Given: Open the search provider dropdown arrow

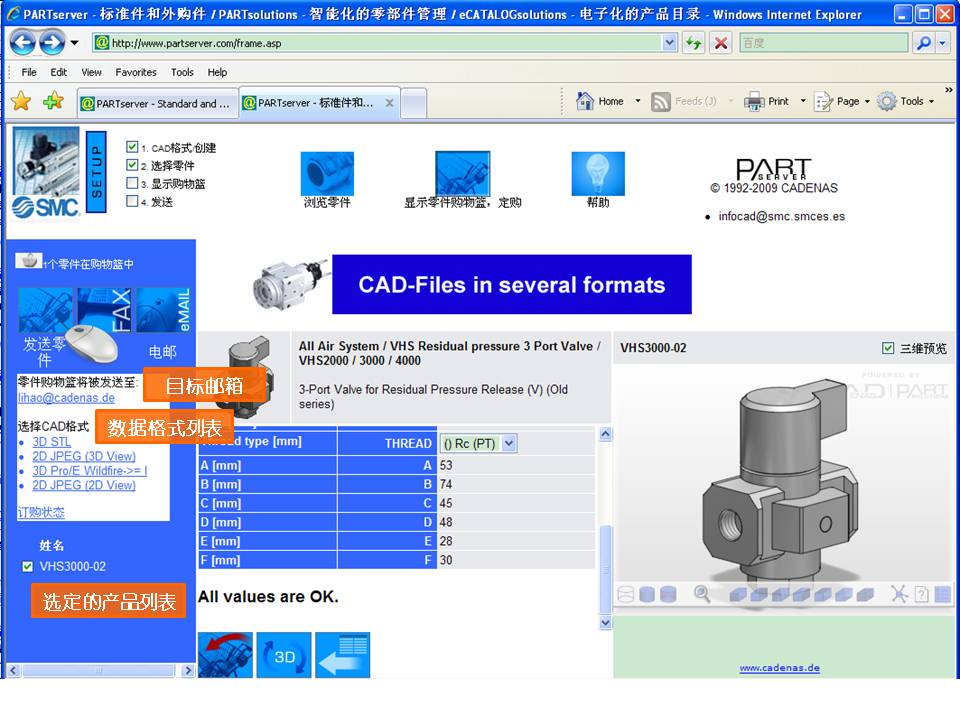Looking at the screenshot, I should pos(942,43).
